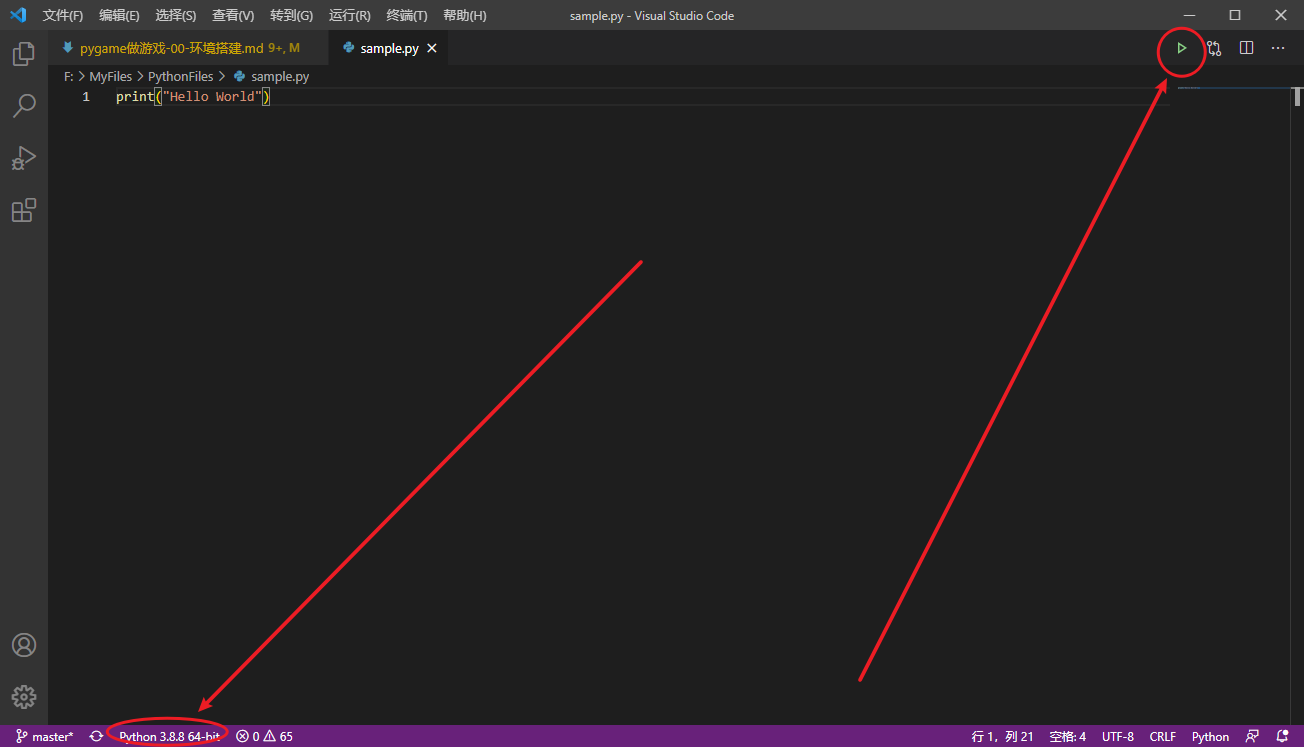Open the 编辑(E) menu
Image resolution: width=1304 pixels, height=747 pixels.
click(119, 15)
